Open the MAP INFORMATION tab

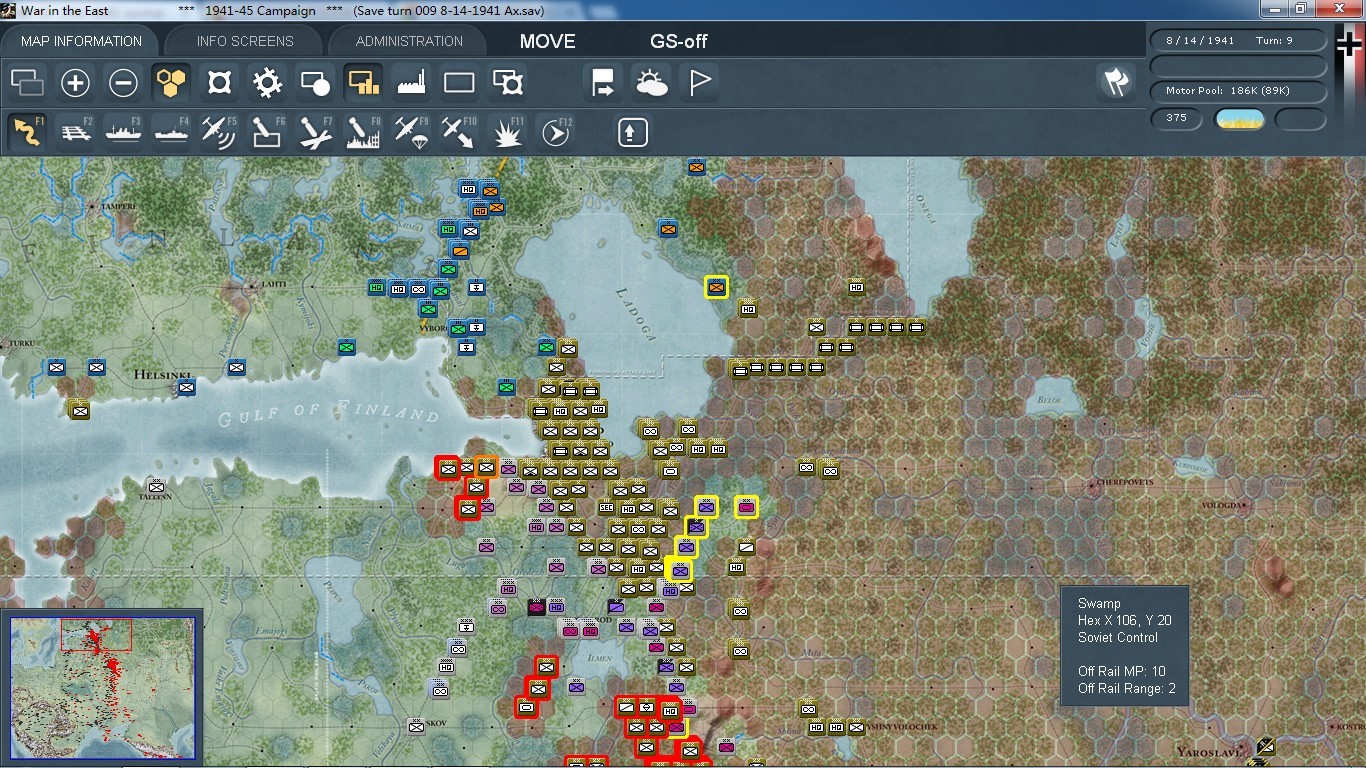click(x=81, y=41)
